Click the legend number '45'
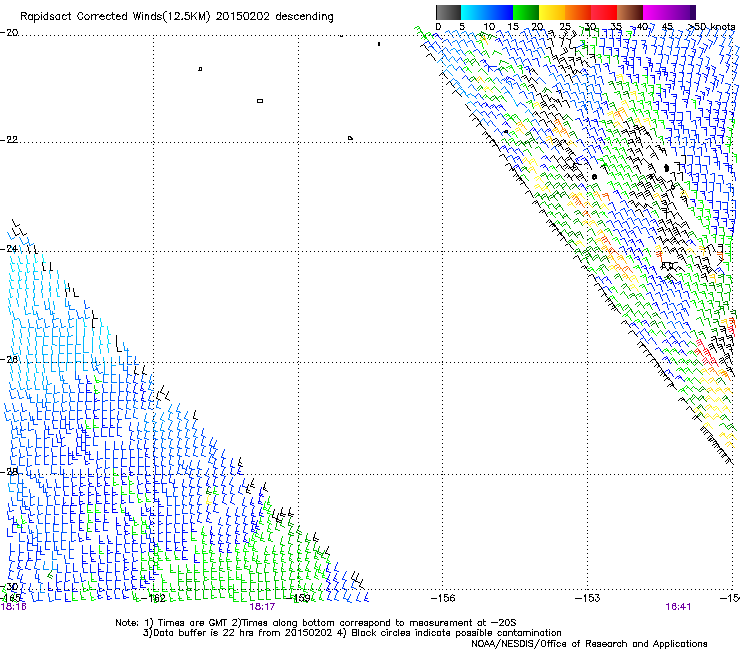Viewport: 740px width, 650px height. pyautogui.click(x=667, y=27)
